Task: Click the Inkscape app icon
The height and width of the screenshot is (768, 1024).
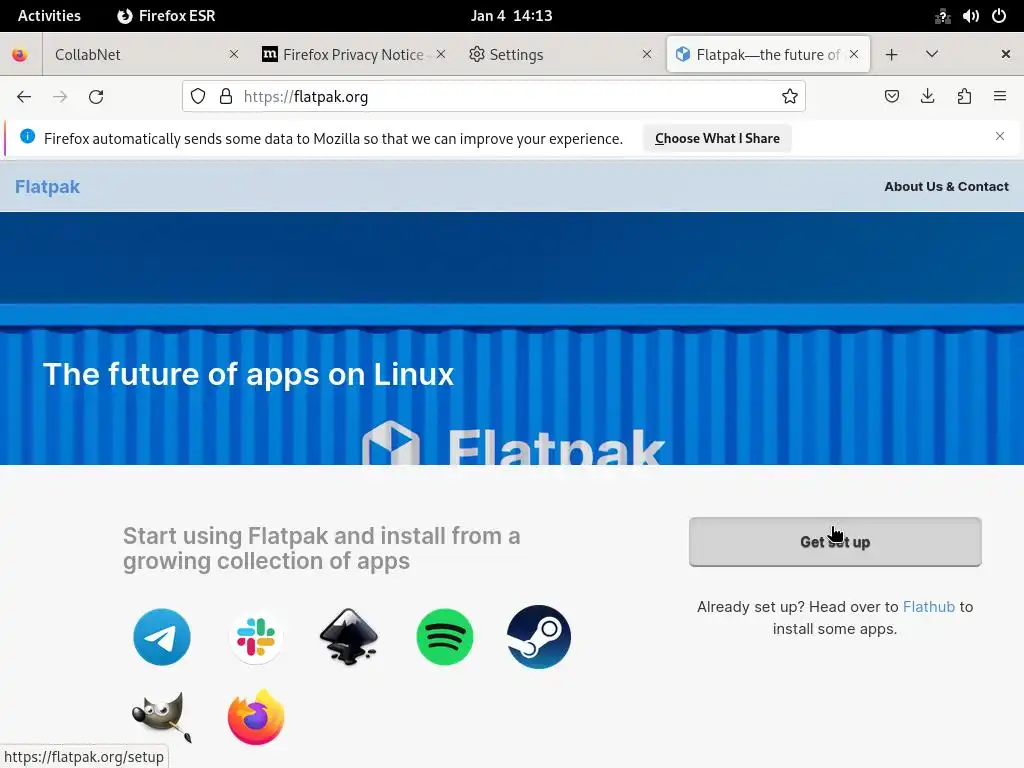Action: point(349,637)
